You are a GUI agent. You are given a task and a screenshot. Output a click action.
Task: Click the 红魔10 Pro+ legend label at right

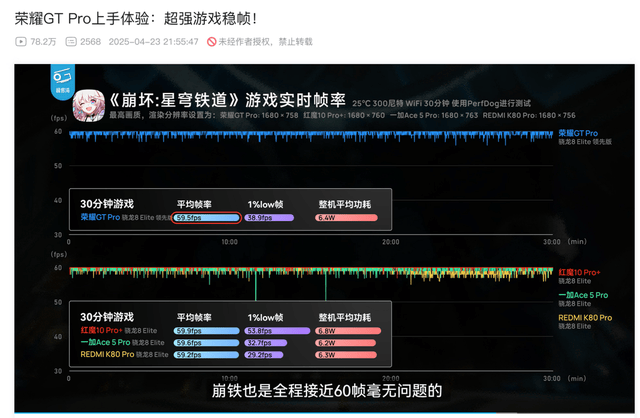pos(579,272)
